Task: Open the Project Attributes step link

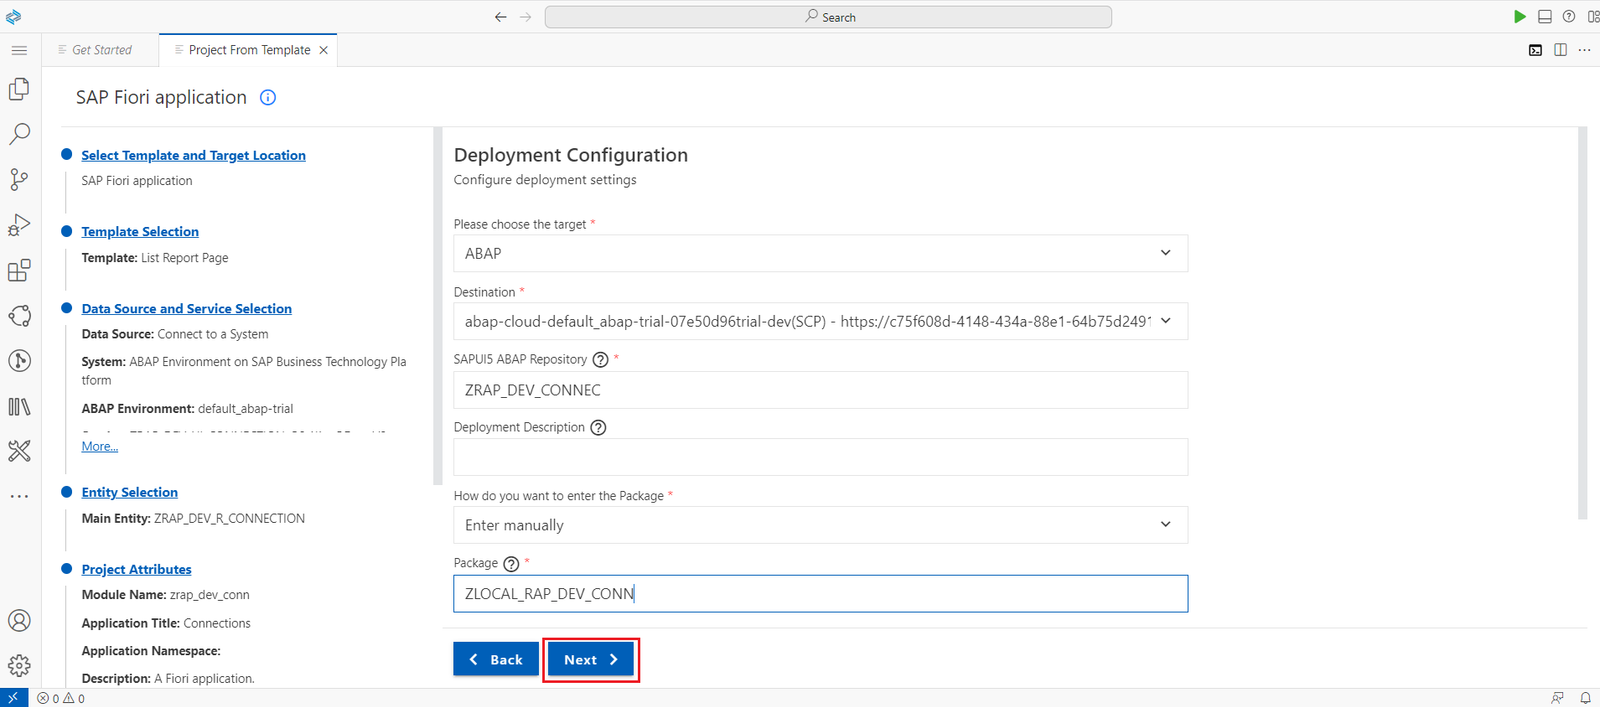Action: coord(137,569)
